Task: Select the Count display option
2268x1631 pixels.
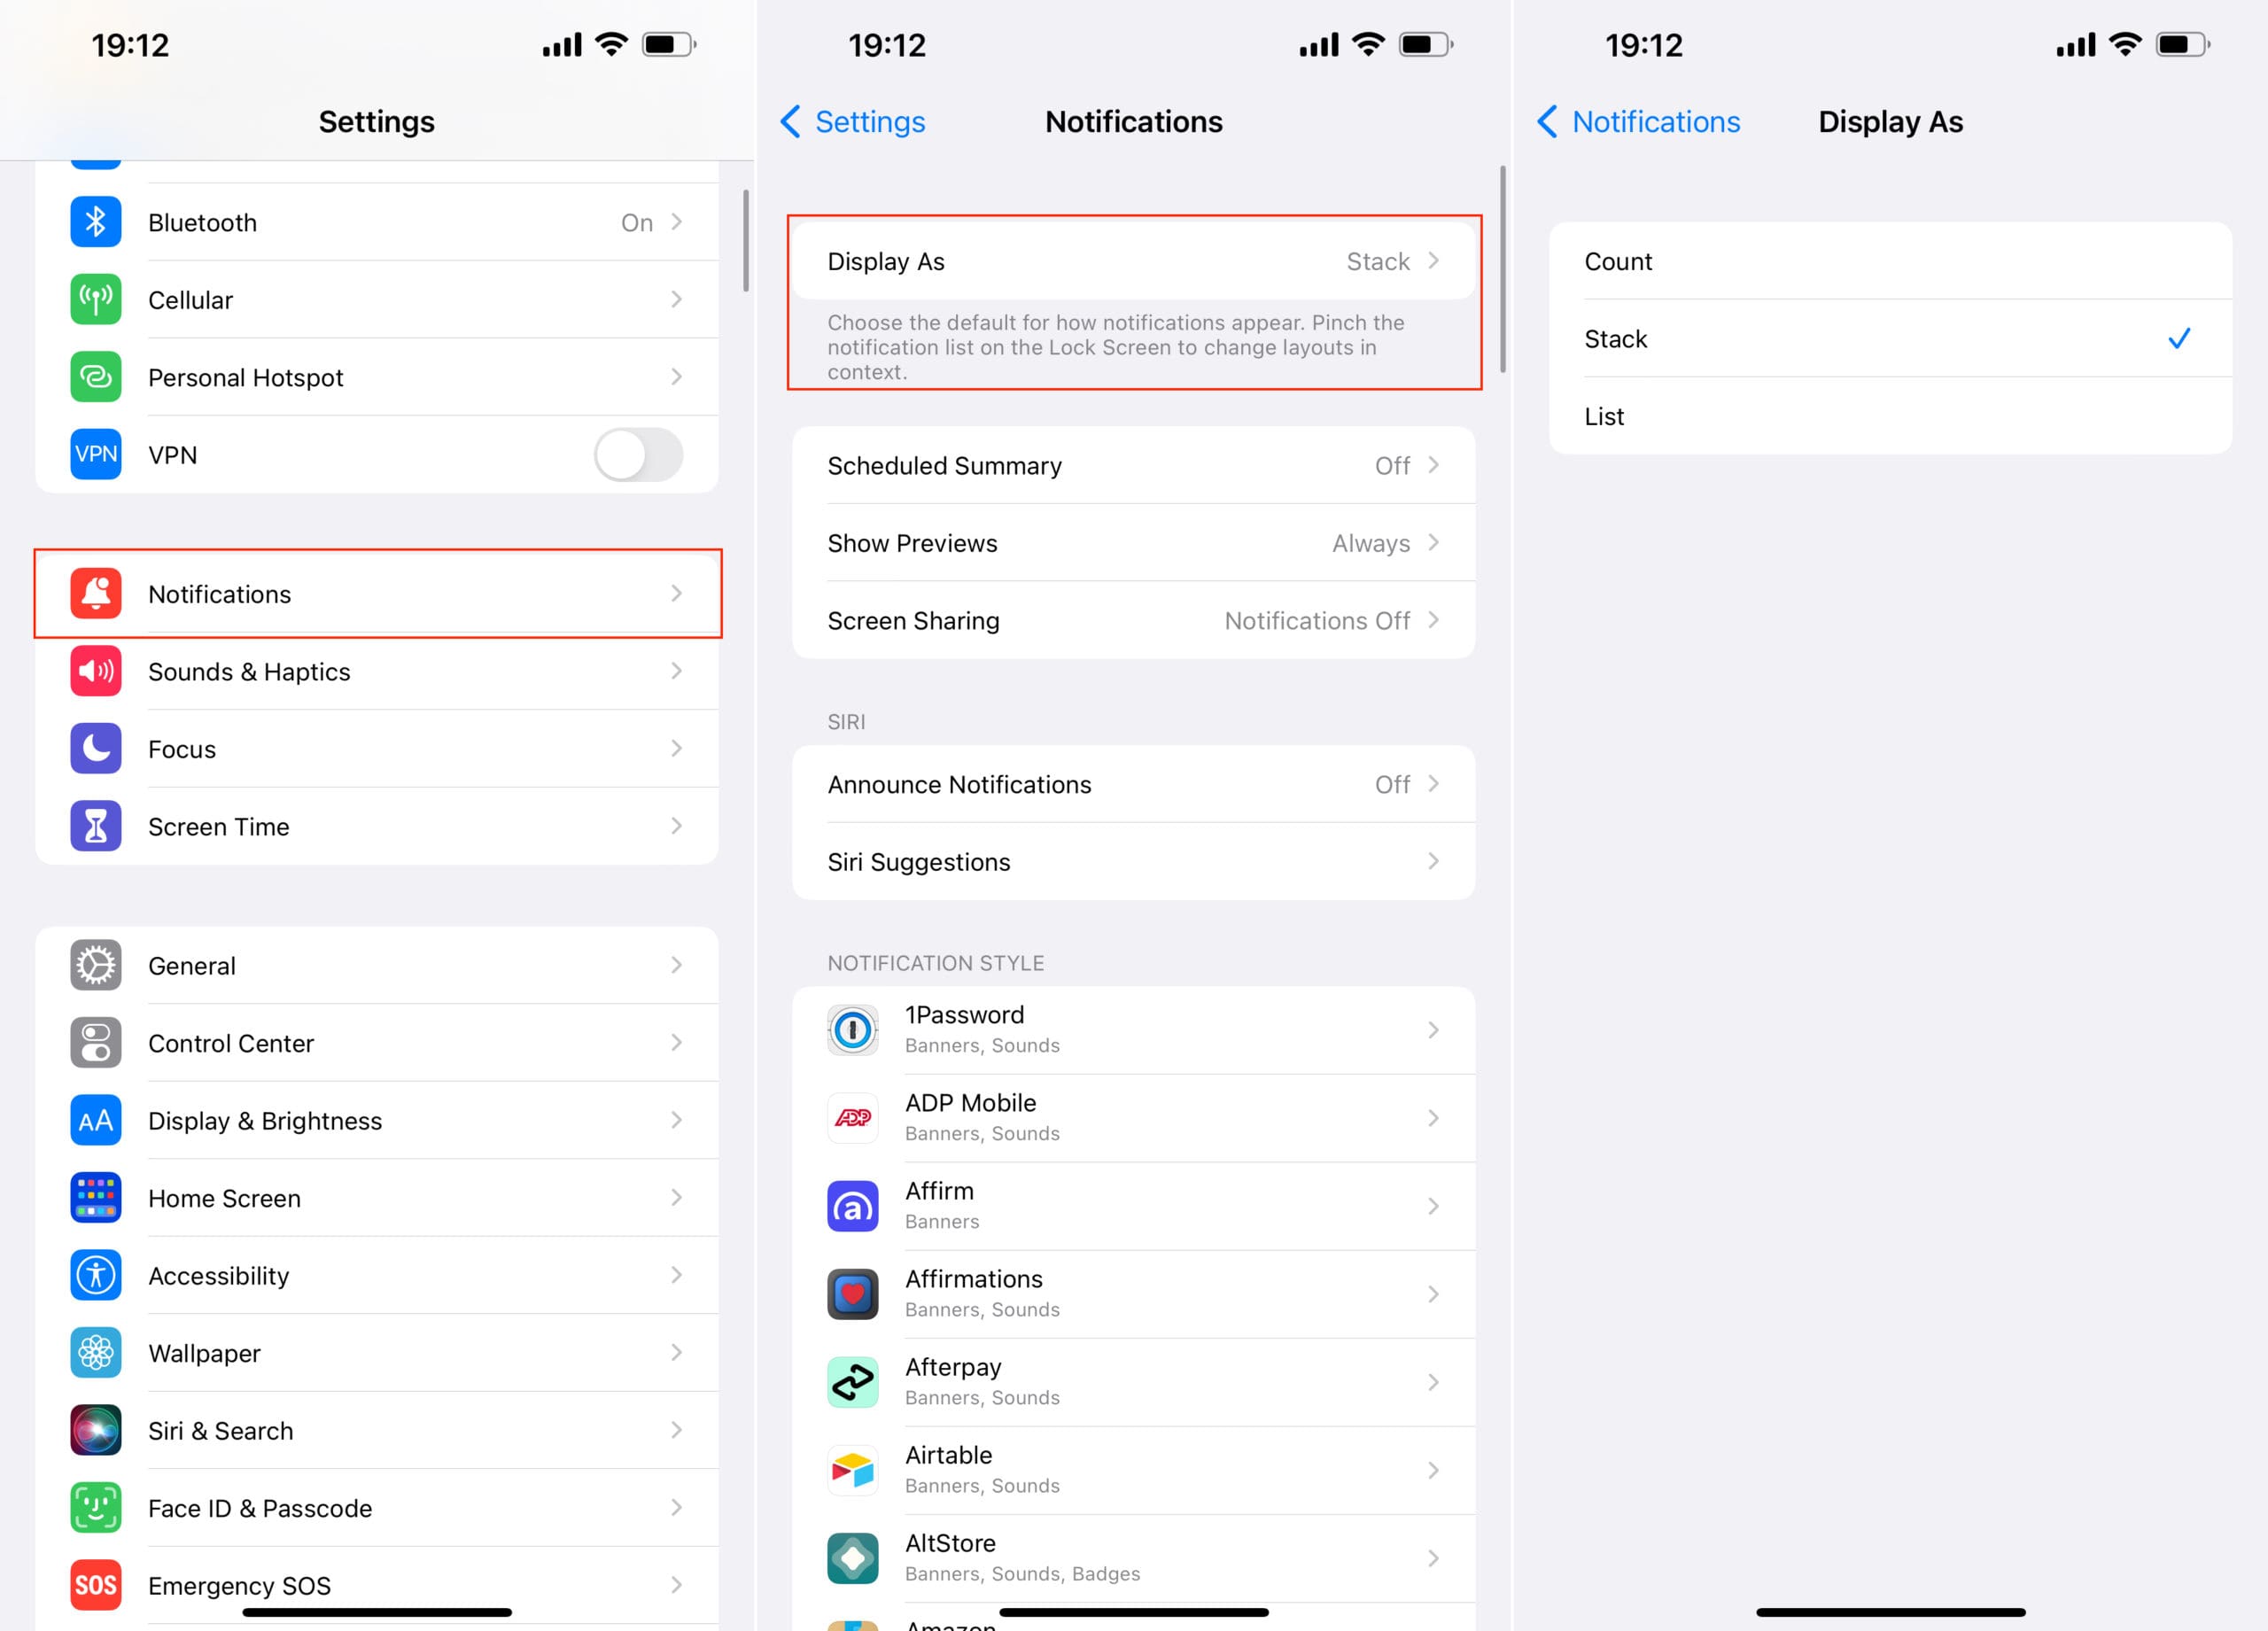Action: [x=1888, y=260]
